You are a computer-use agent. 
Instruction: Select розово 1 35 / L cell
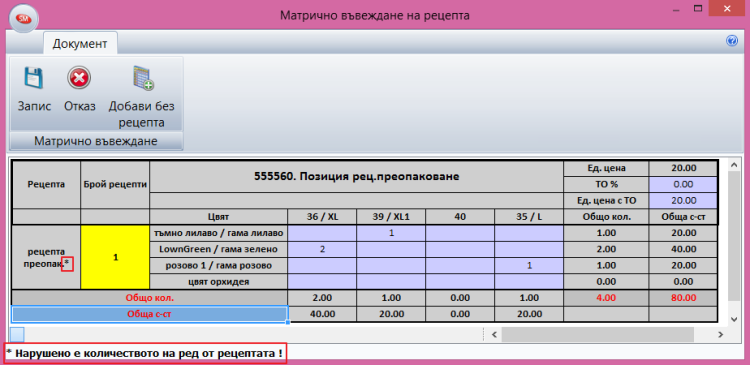(529, 265)
